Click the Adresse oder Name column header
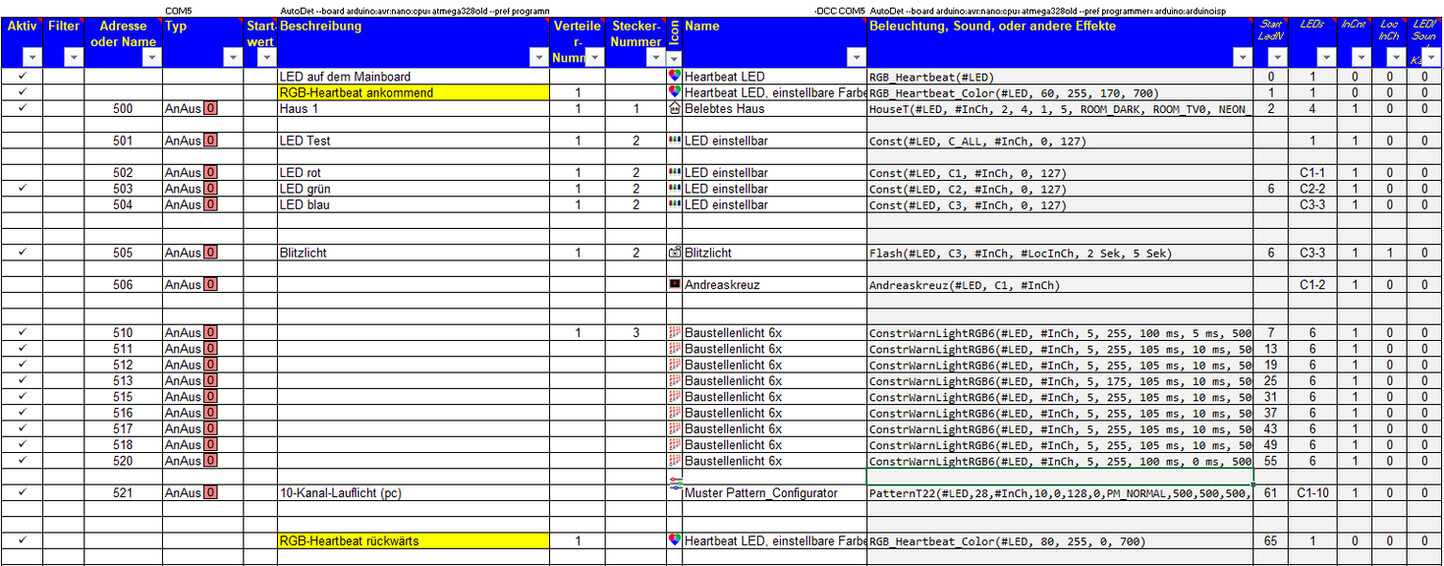This screenshot has width=1444, height=566. pos(123,34)
